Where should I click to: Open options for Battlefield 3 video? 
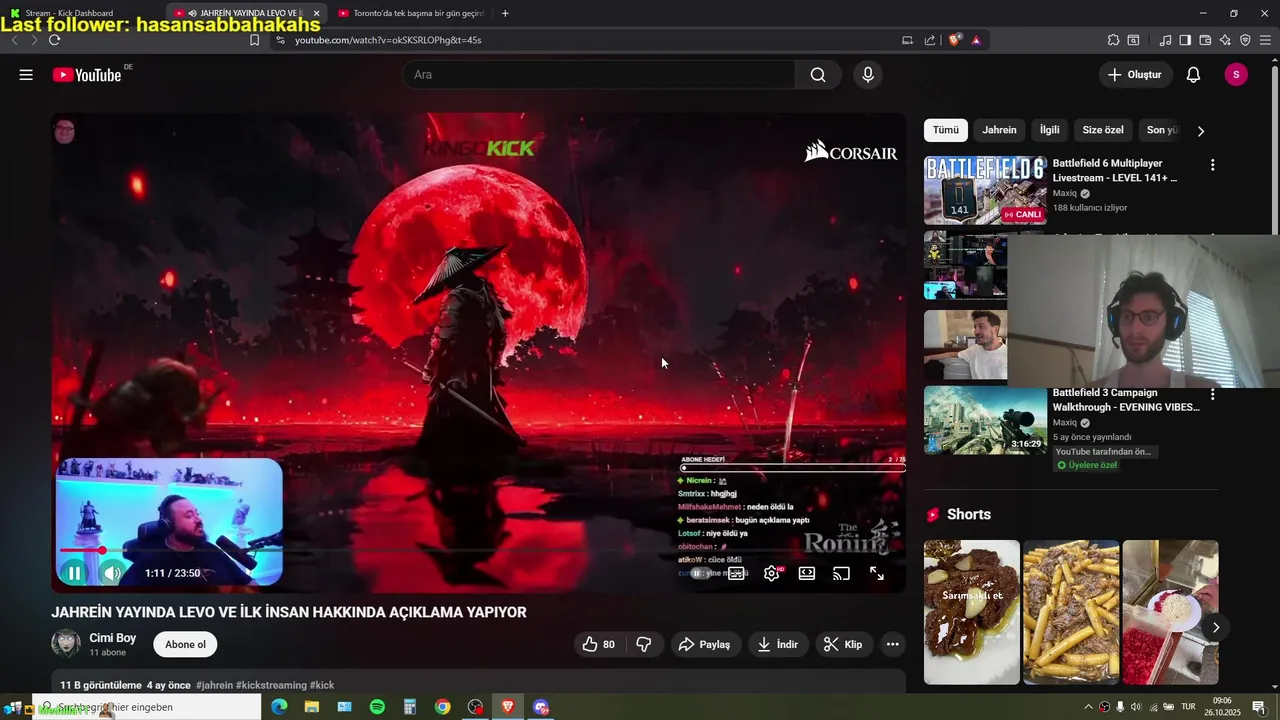(x=1213, y=395)
